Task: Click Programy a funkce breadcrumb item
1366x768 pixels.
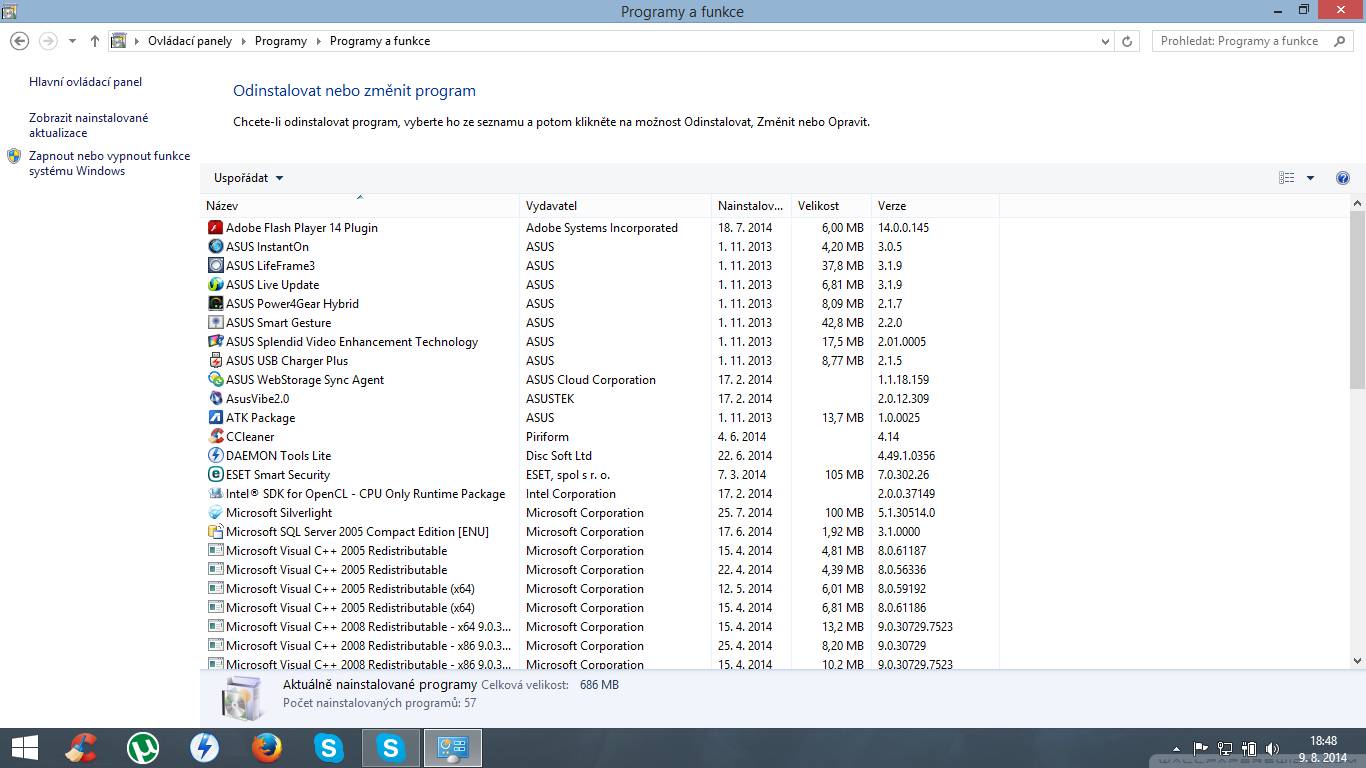Action: [380, 41]
